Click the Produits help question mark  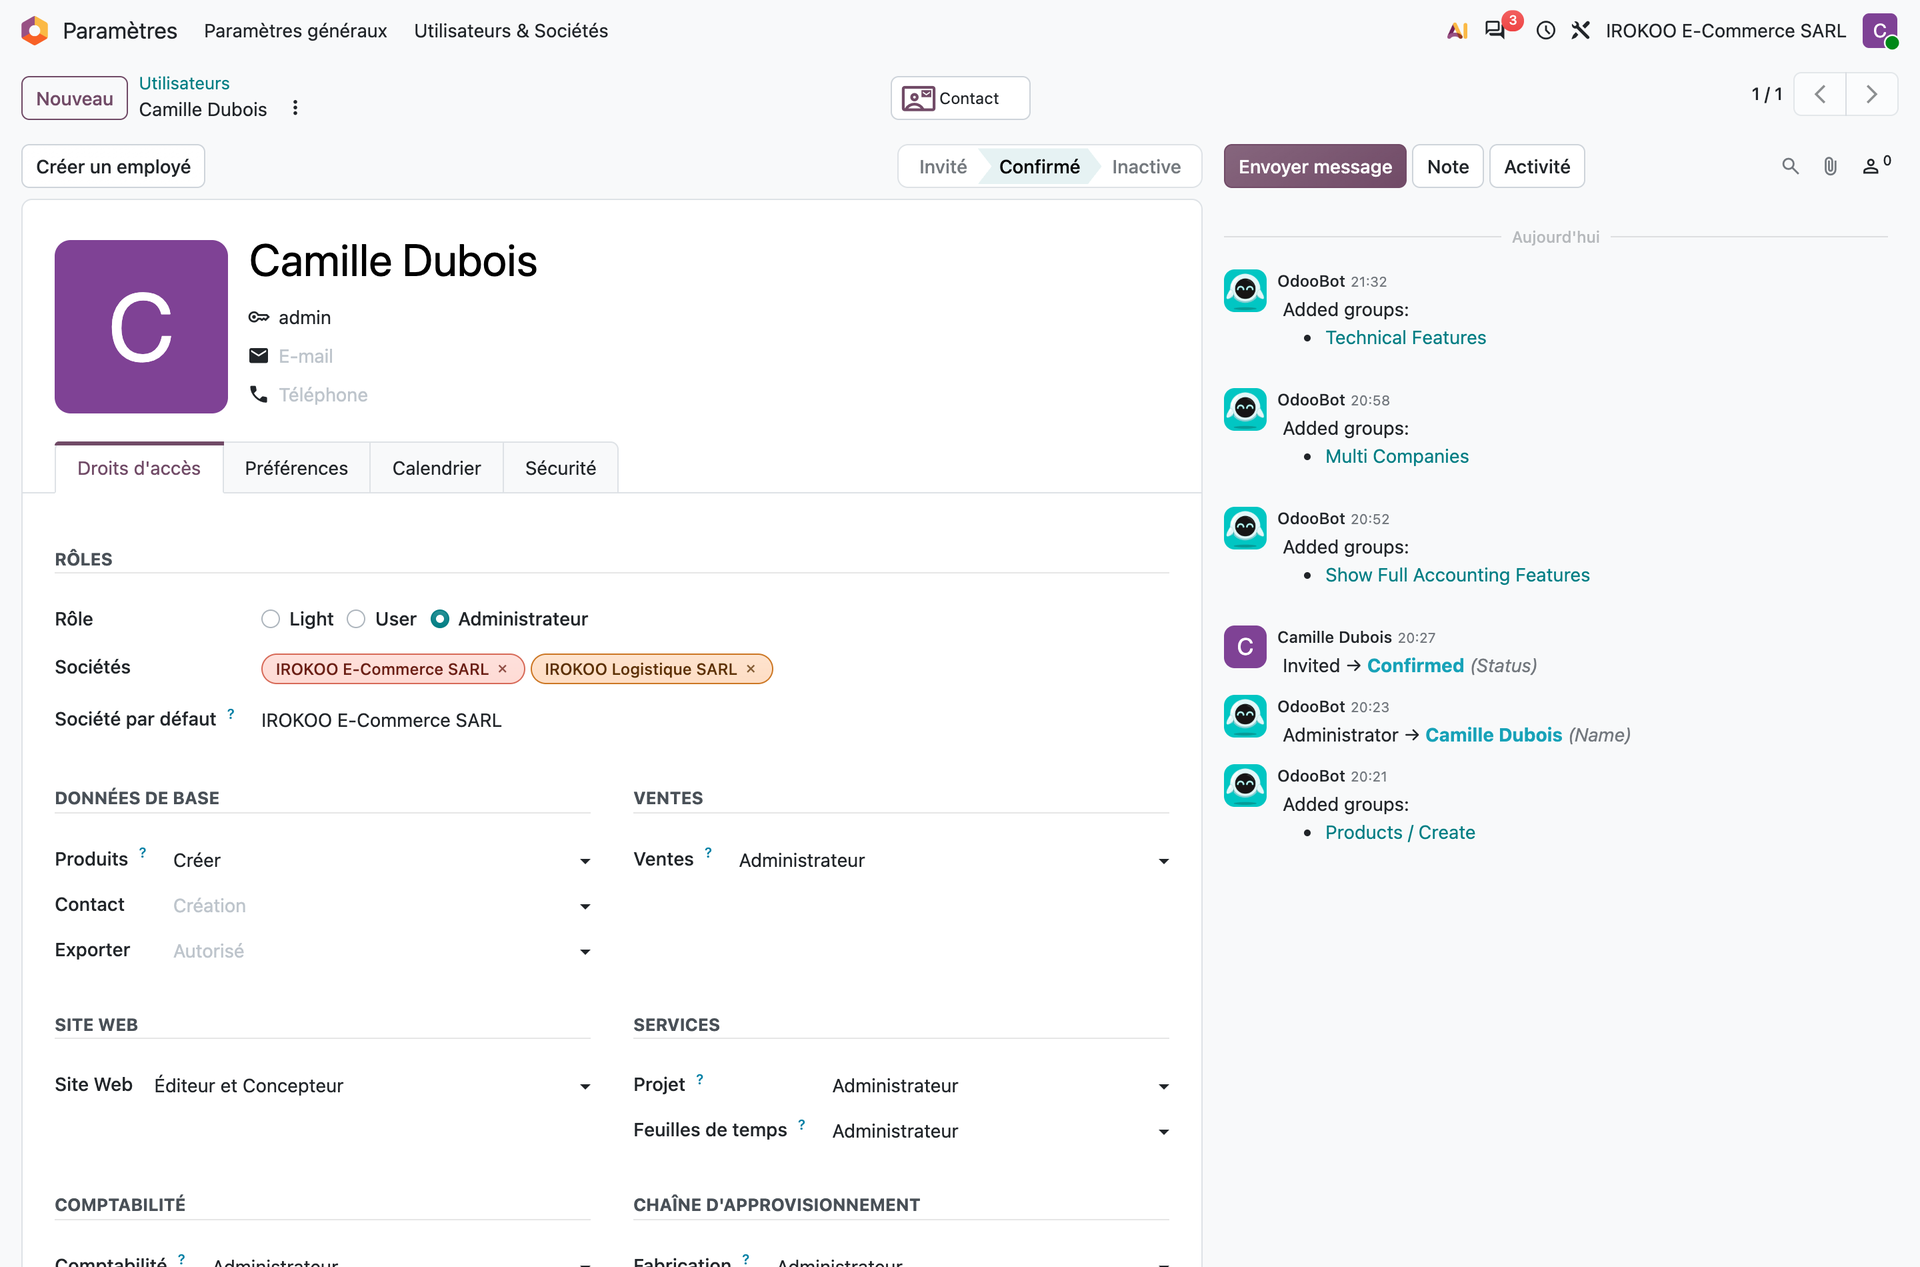click(143, 853)
